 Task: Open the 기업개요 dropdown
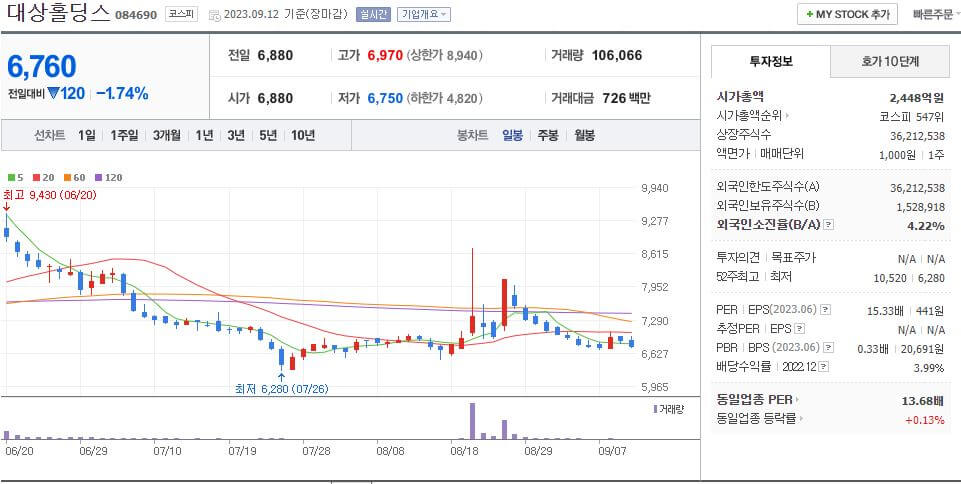tap(424, 14)
